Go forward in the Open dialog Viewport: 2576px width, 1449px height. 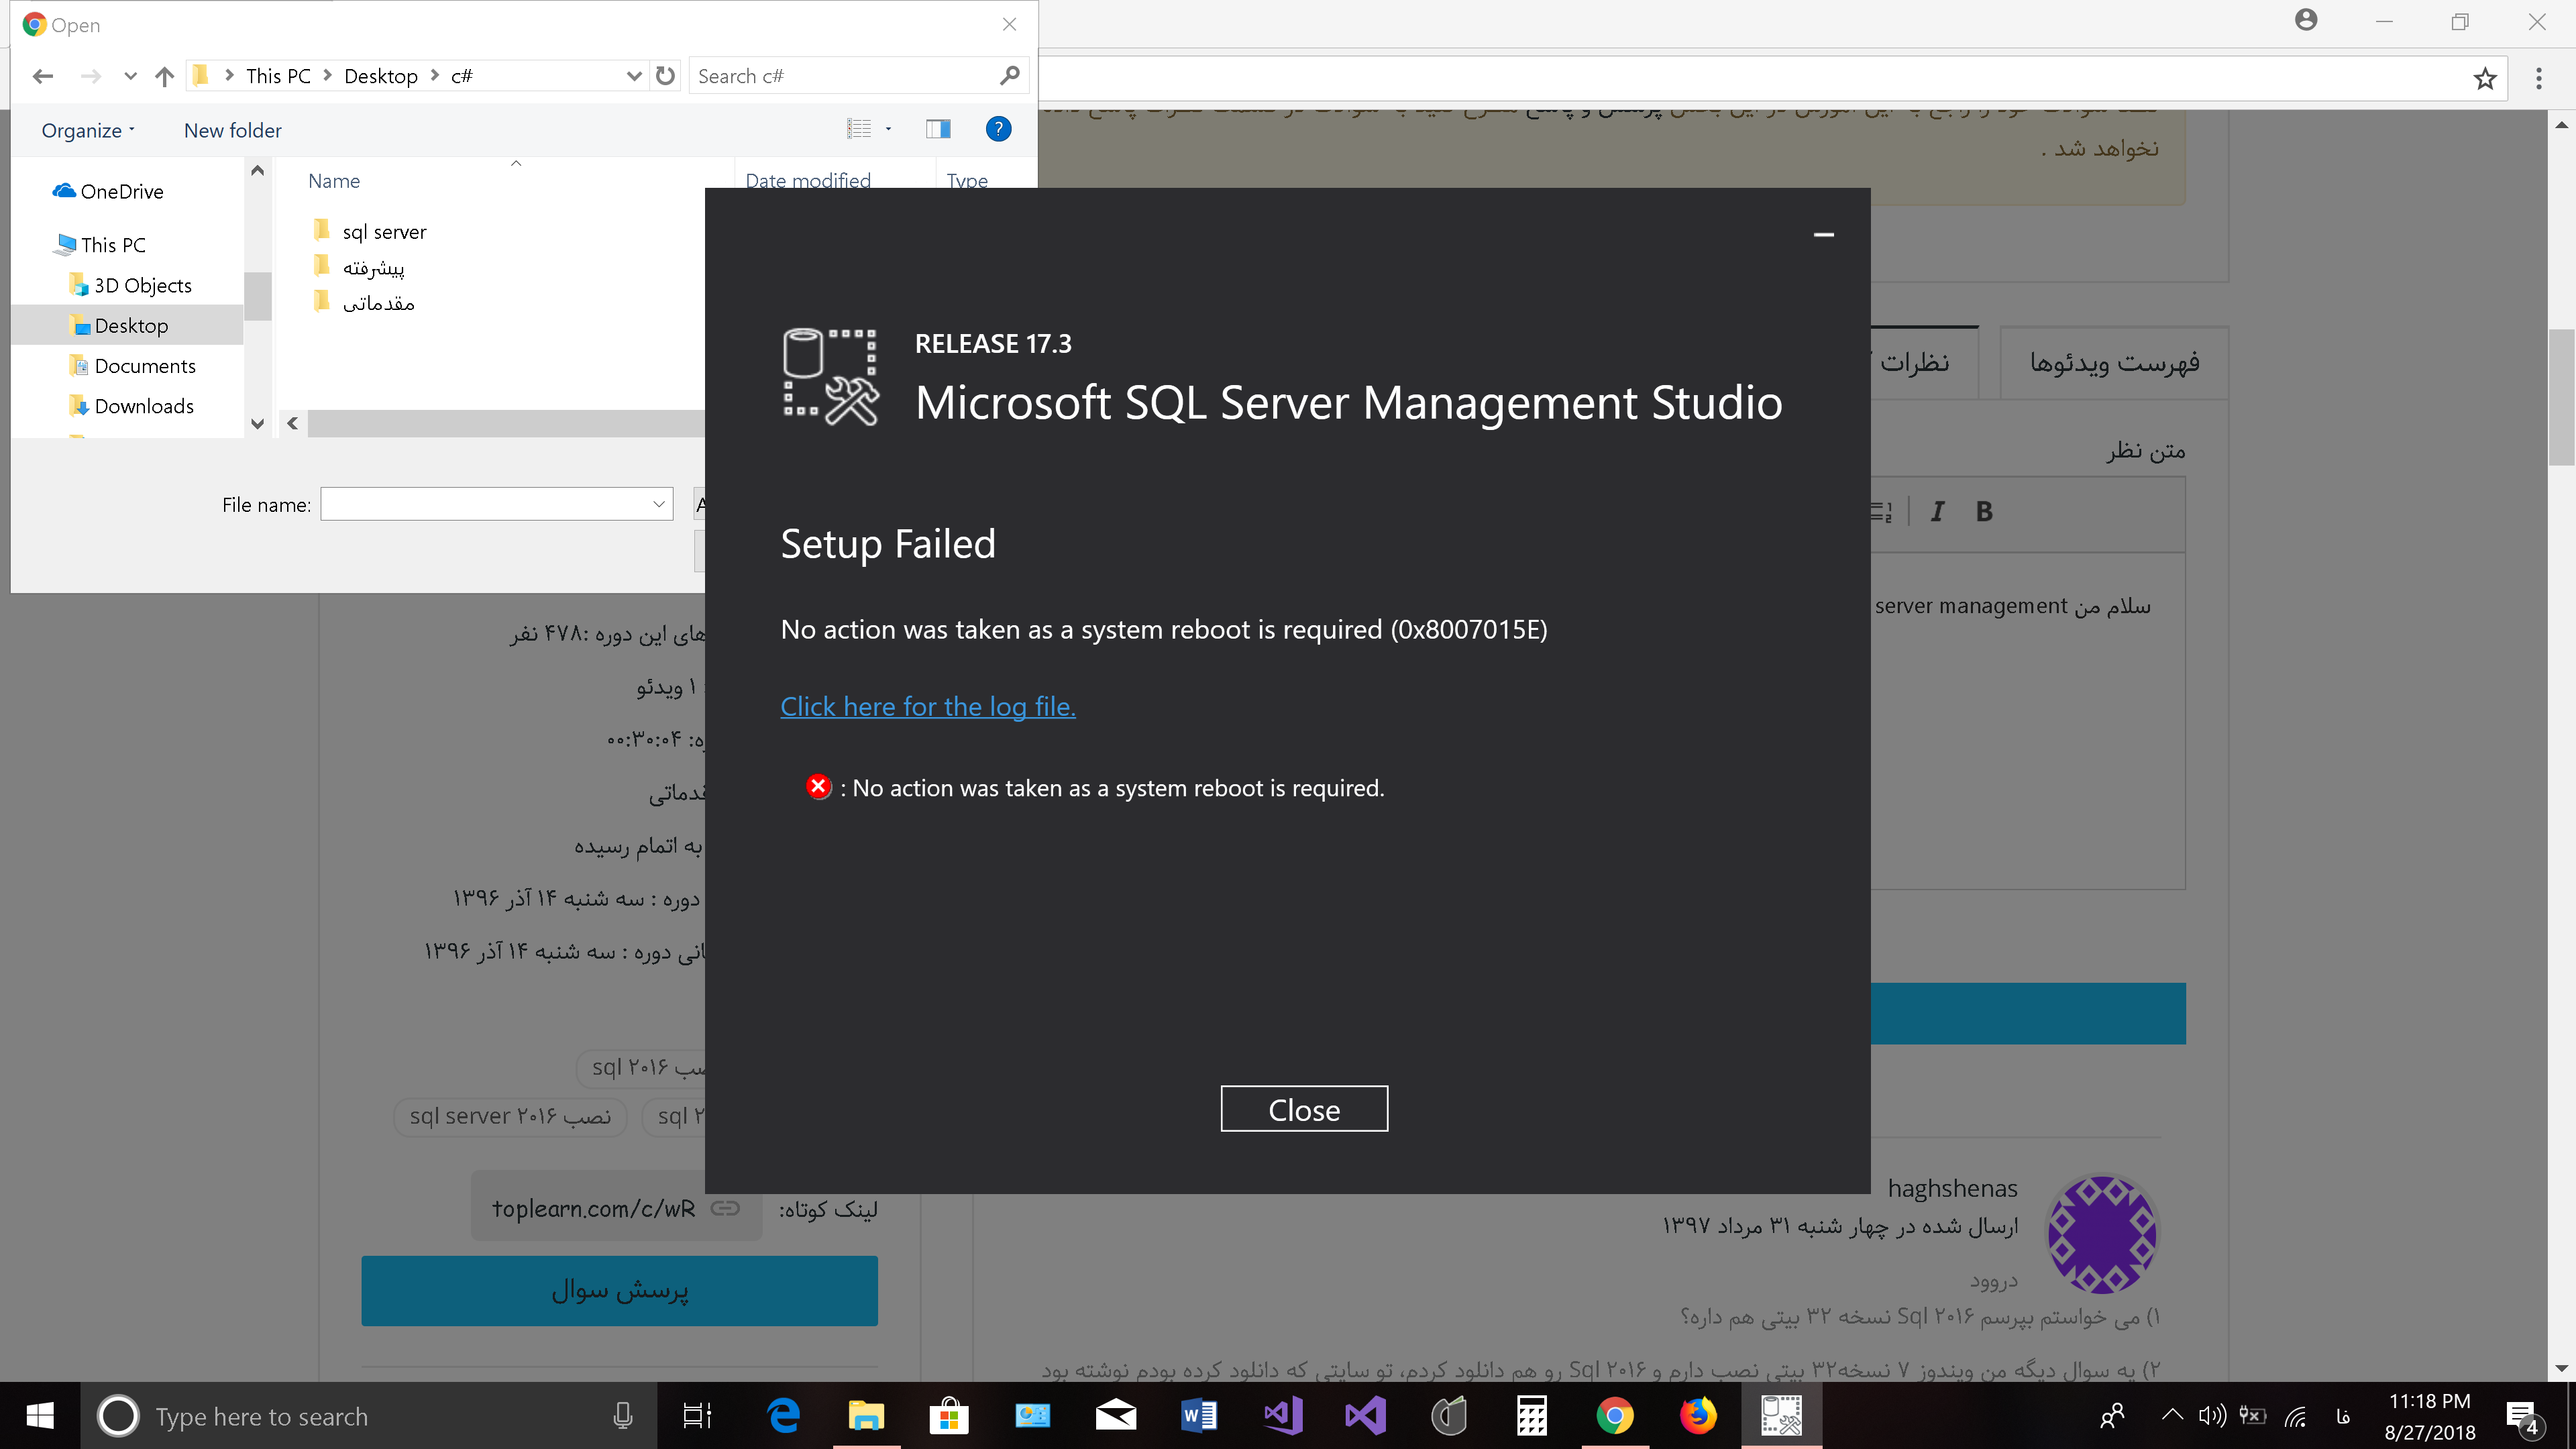(91, 76)
